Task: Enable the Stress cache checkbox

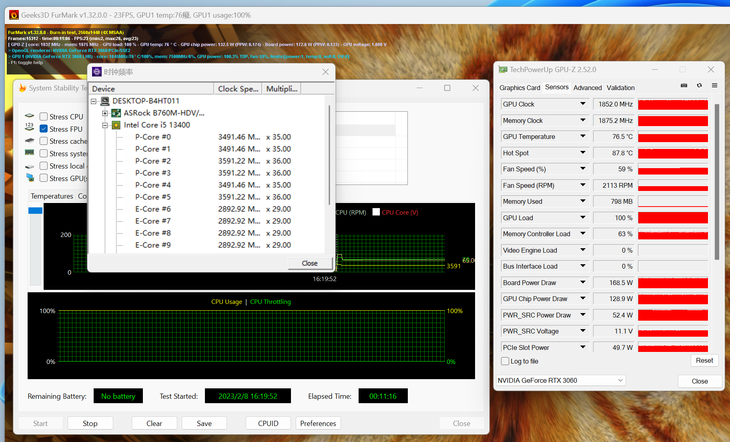Action: pos(44,141)
